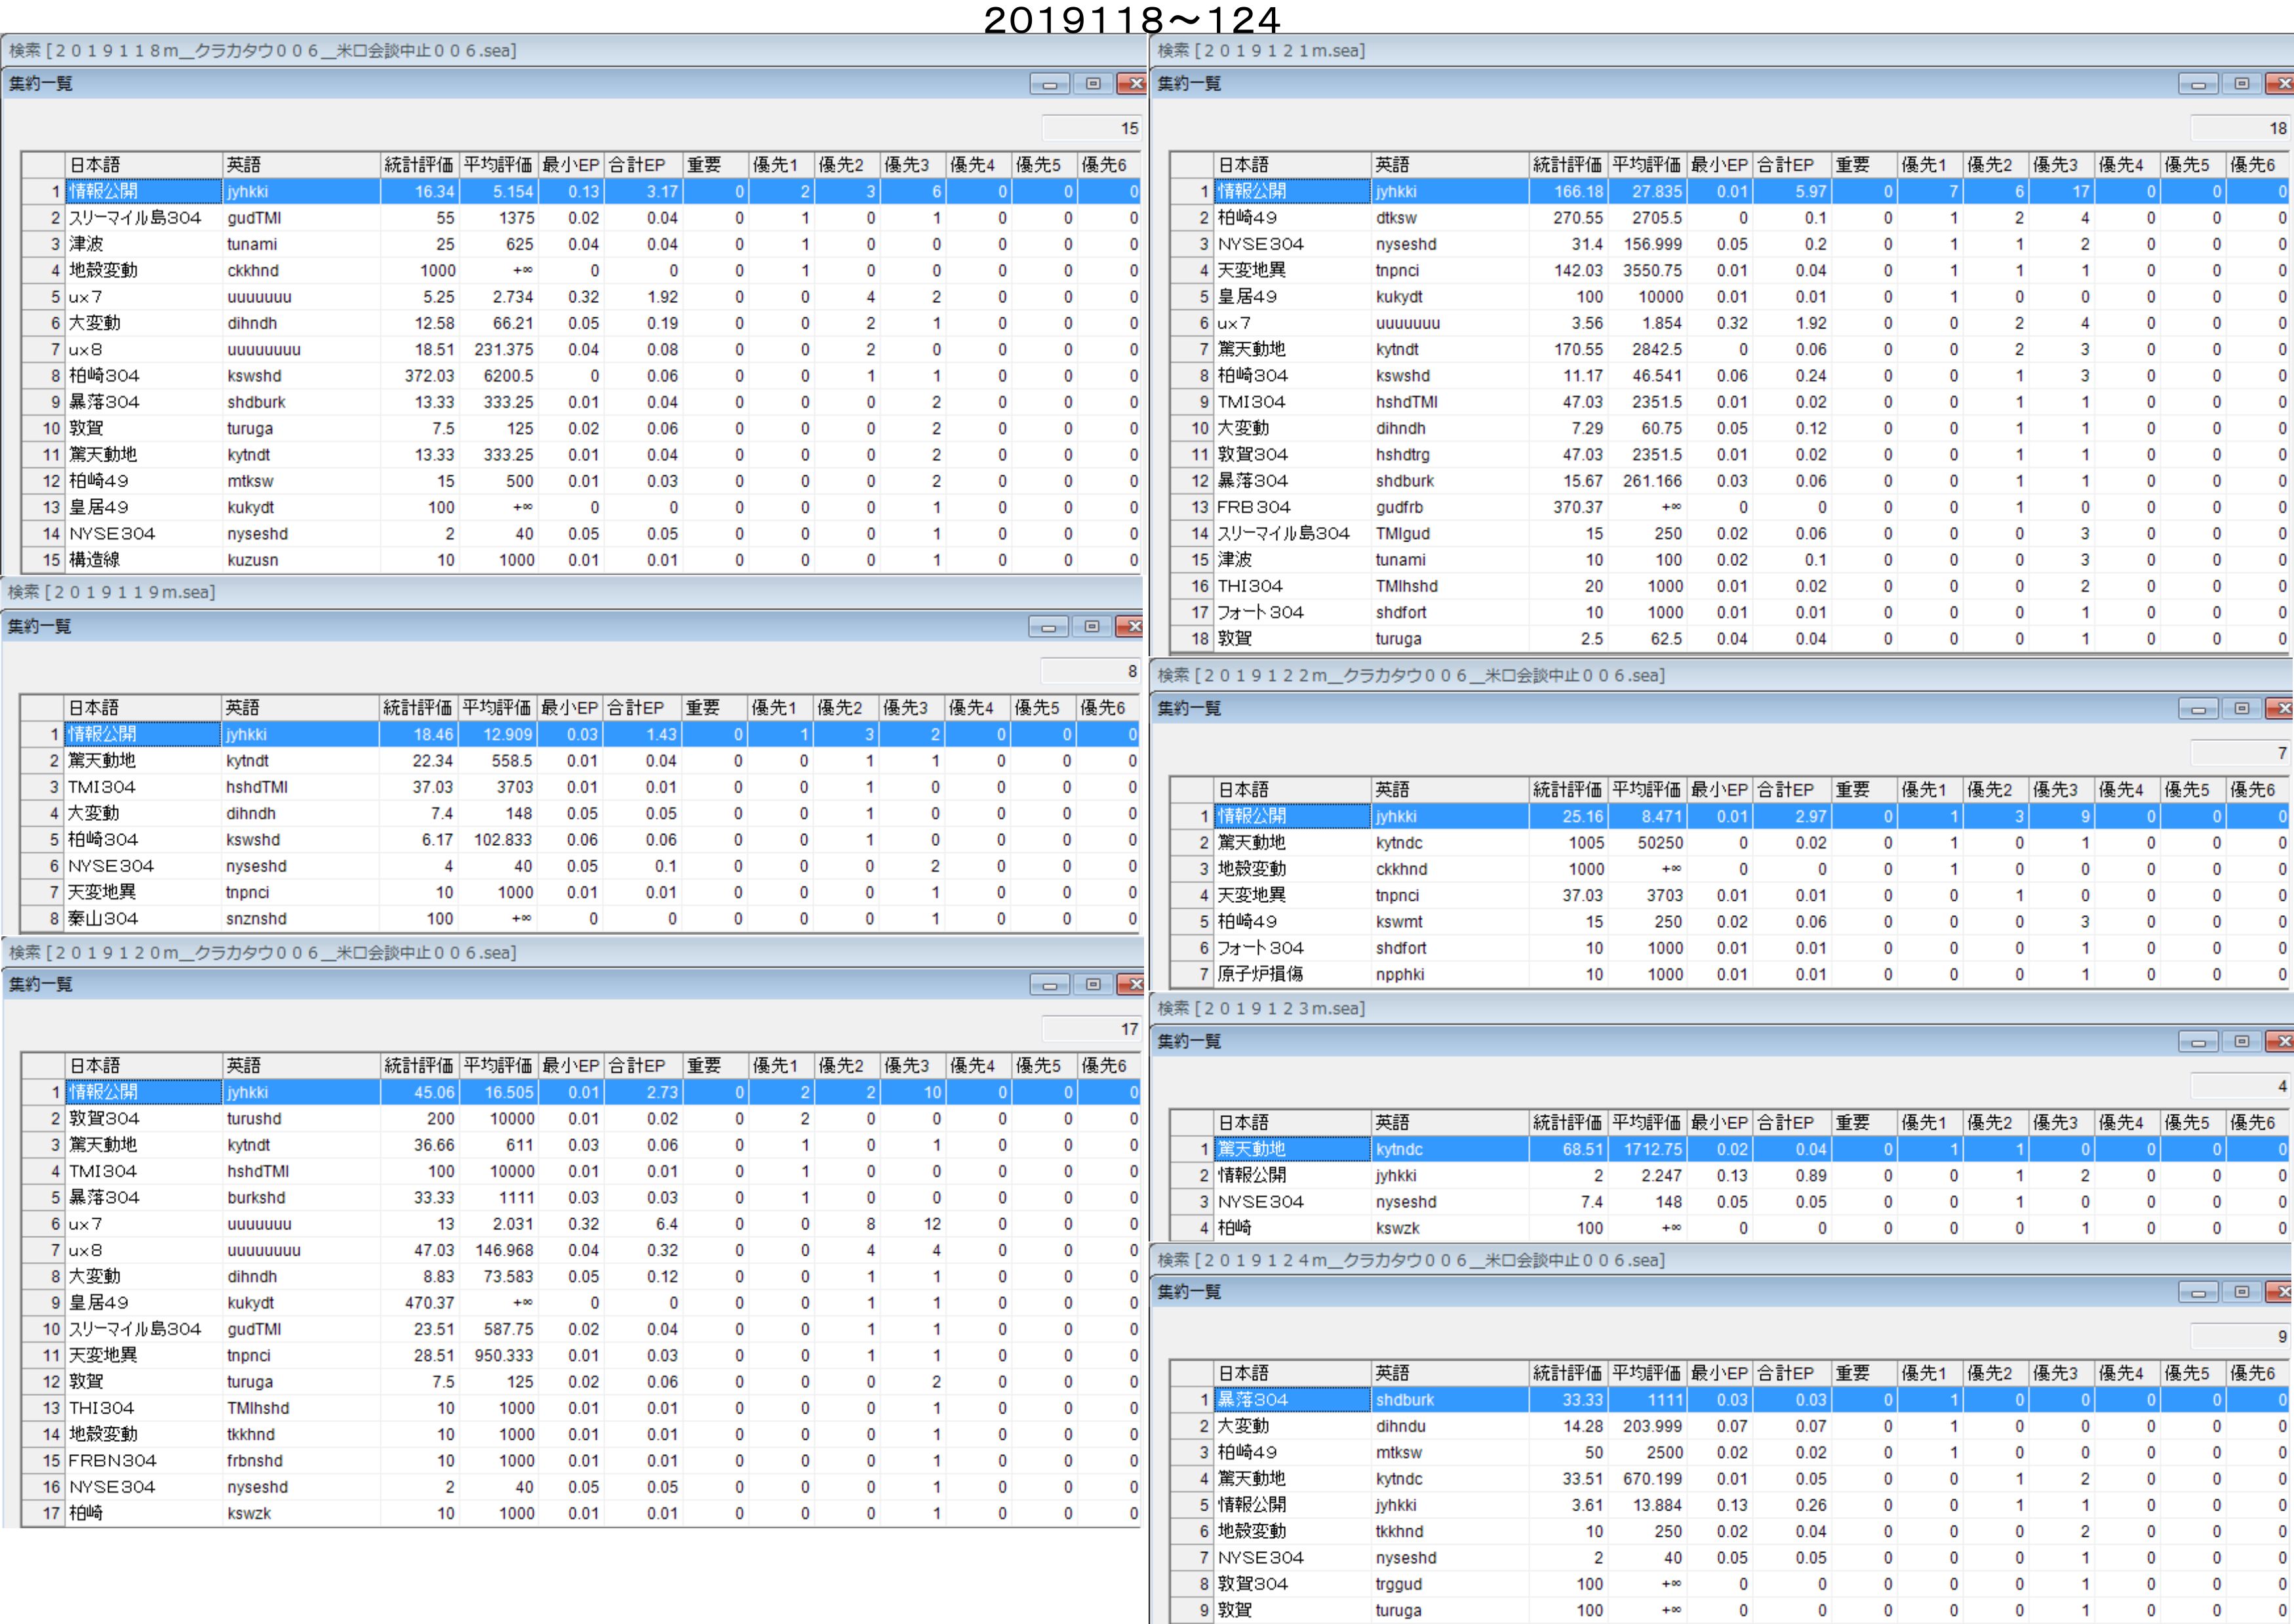Click count field showing 18 in 20191121m window
The width and height of the screenshot is (2294, 1624).
(2239, 128)
